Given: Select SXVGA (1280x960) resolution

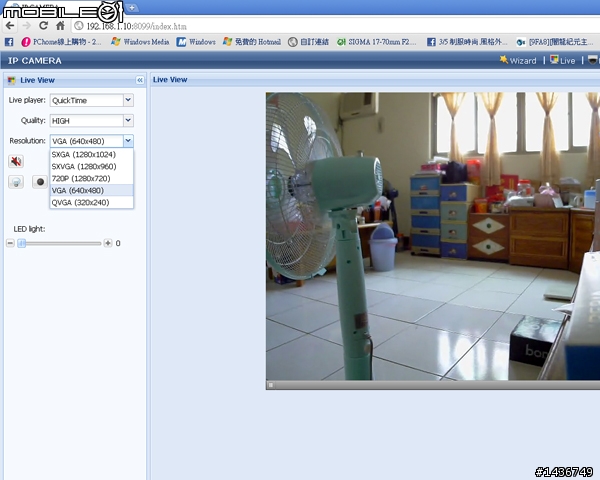Looking at the screenshot, I should [91, 167].
